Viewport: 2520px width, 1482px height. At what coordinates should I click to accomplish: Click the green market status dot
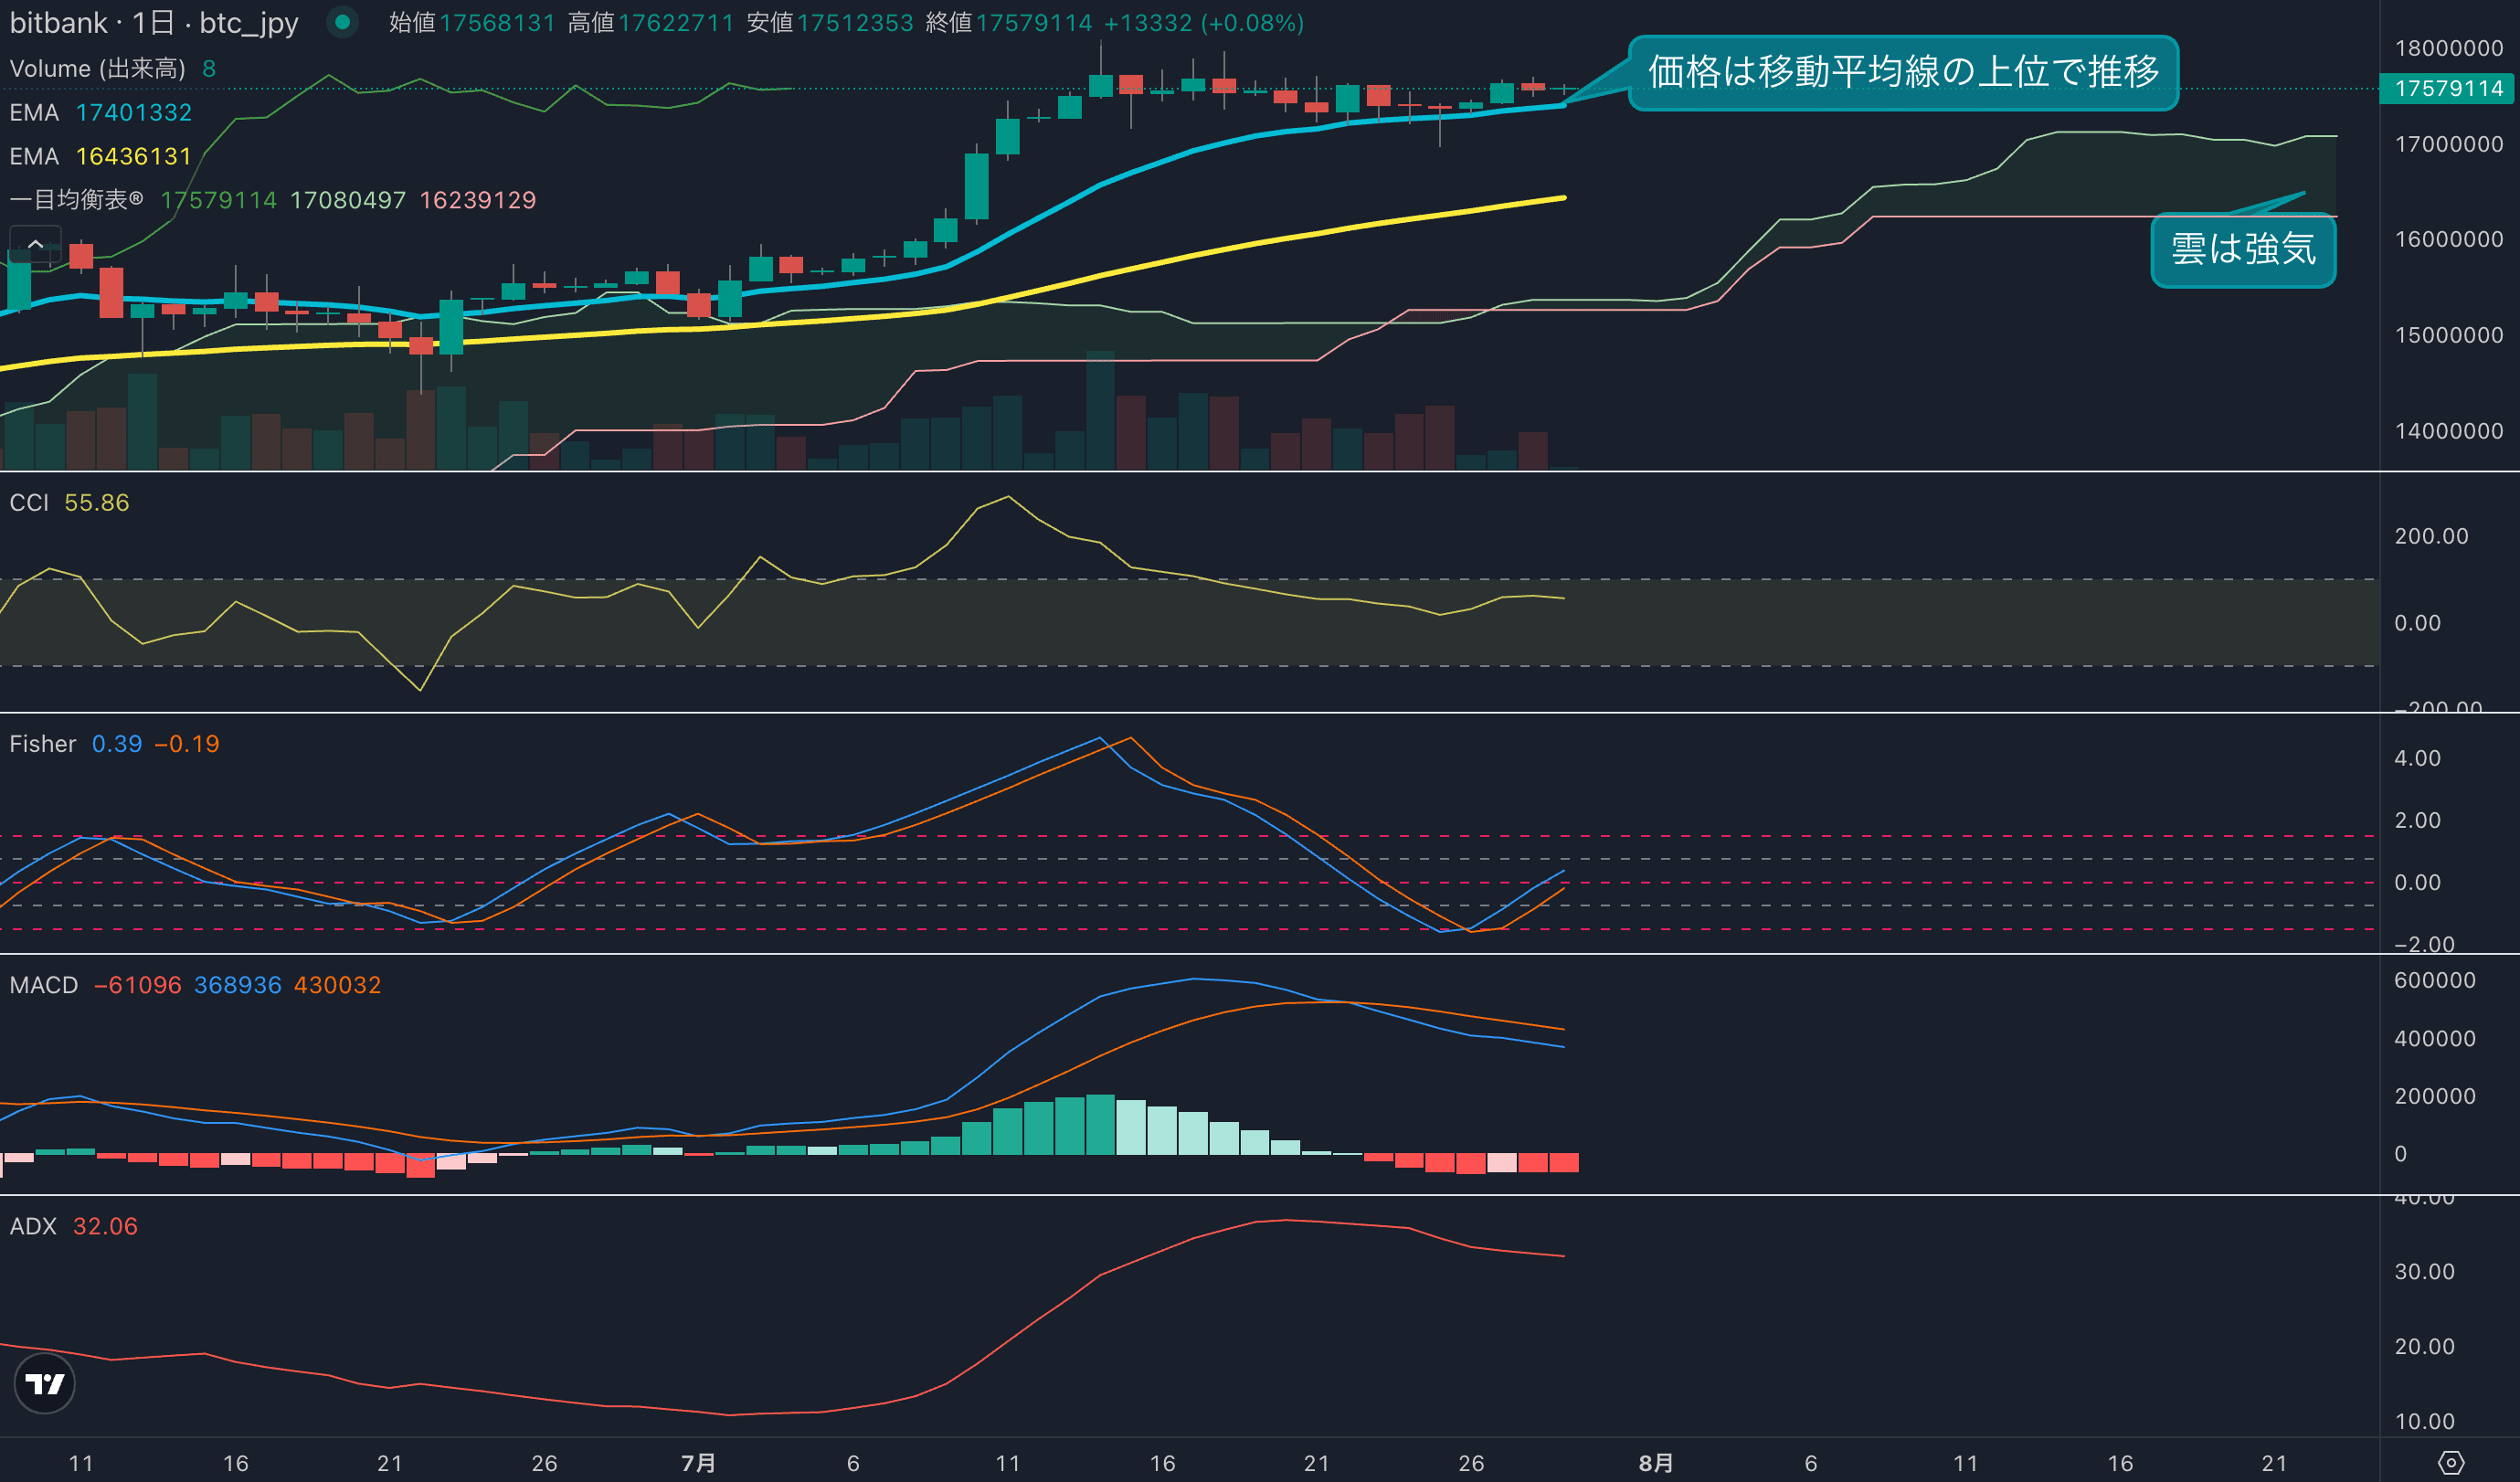pos(342,22)
